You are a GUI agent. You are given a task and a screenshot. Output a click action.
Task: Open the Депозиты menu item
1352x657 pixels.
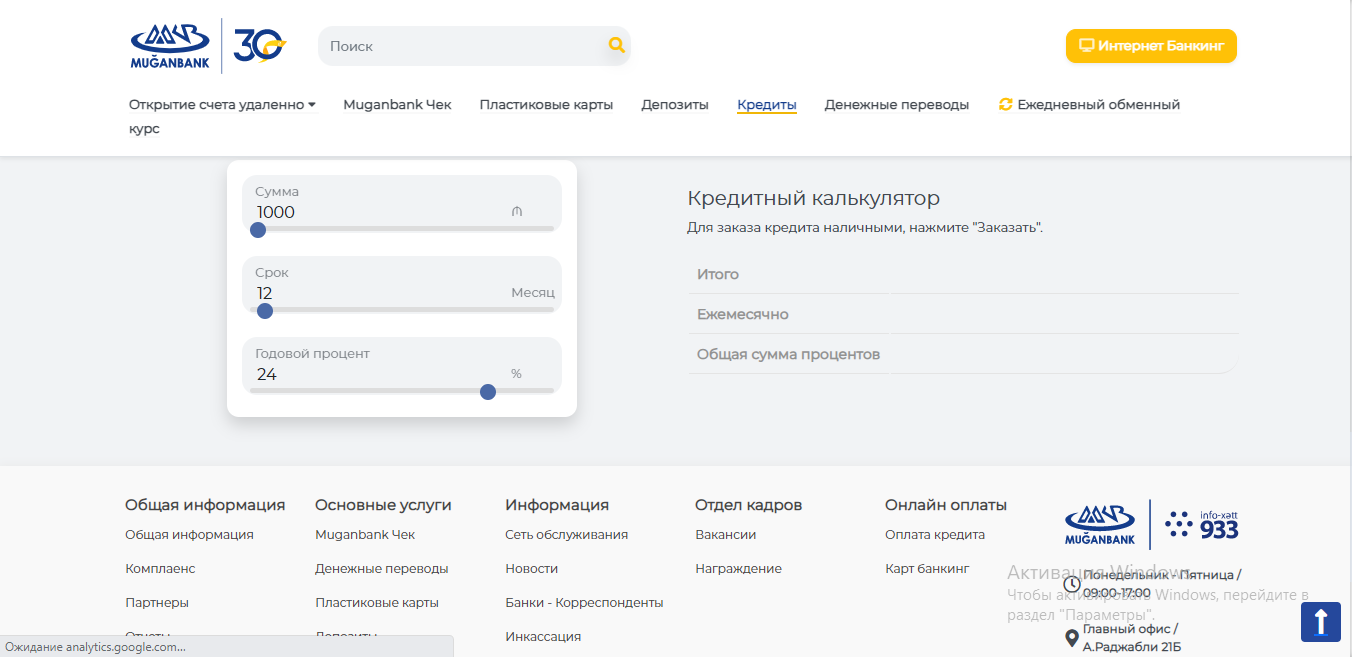coord(674,104)
